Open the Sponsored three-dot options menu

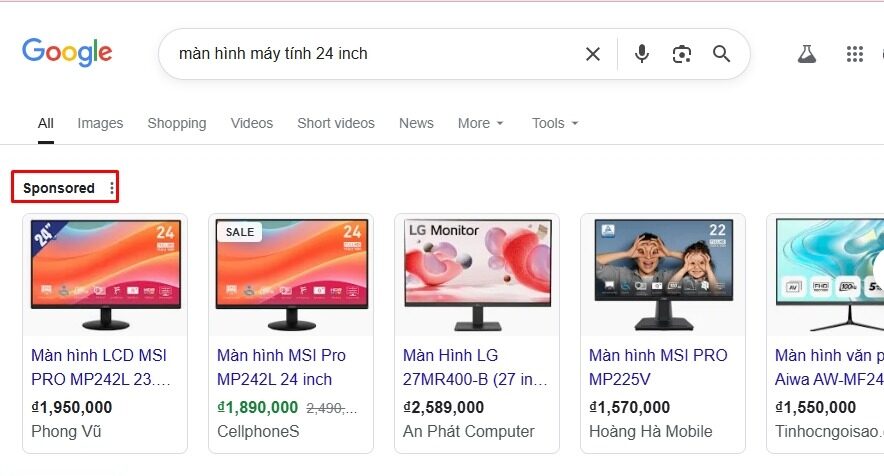(x=112, y=188)
